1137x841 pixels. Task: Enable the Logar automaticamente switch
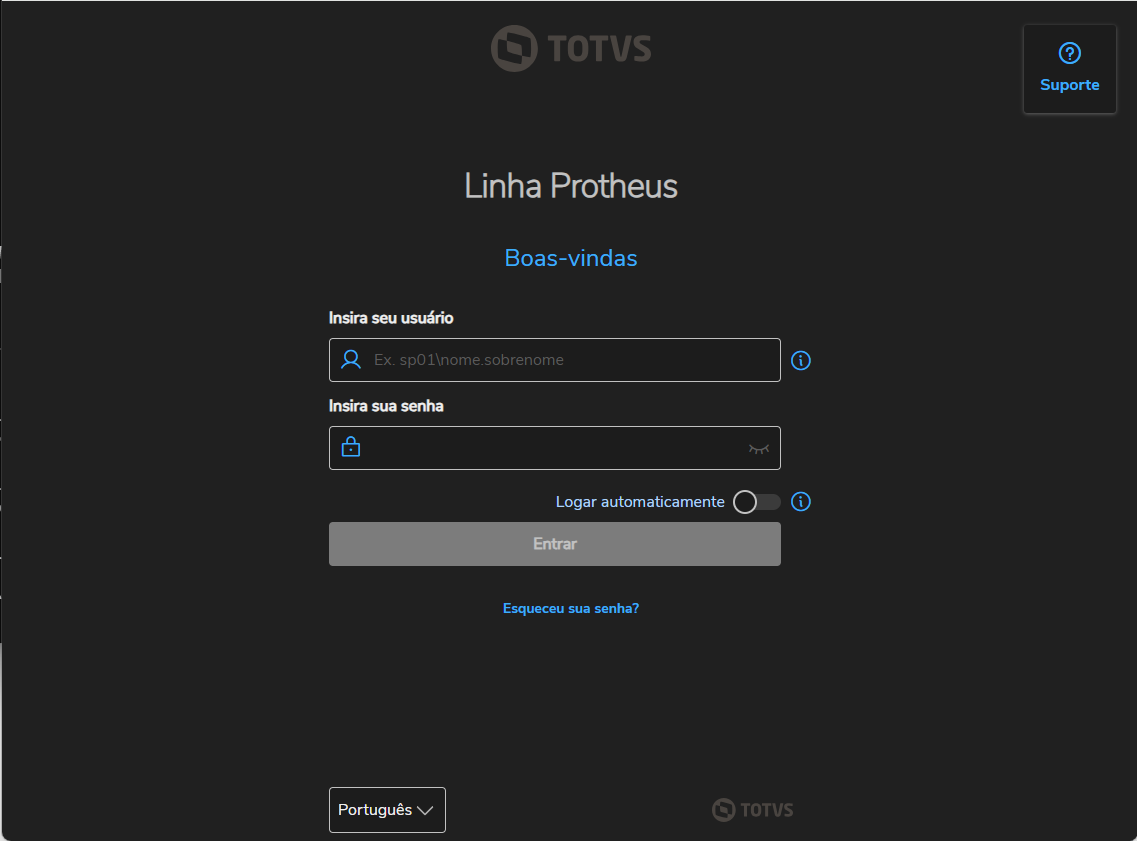tap(756, 502)
